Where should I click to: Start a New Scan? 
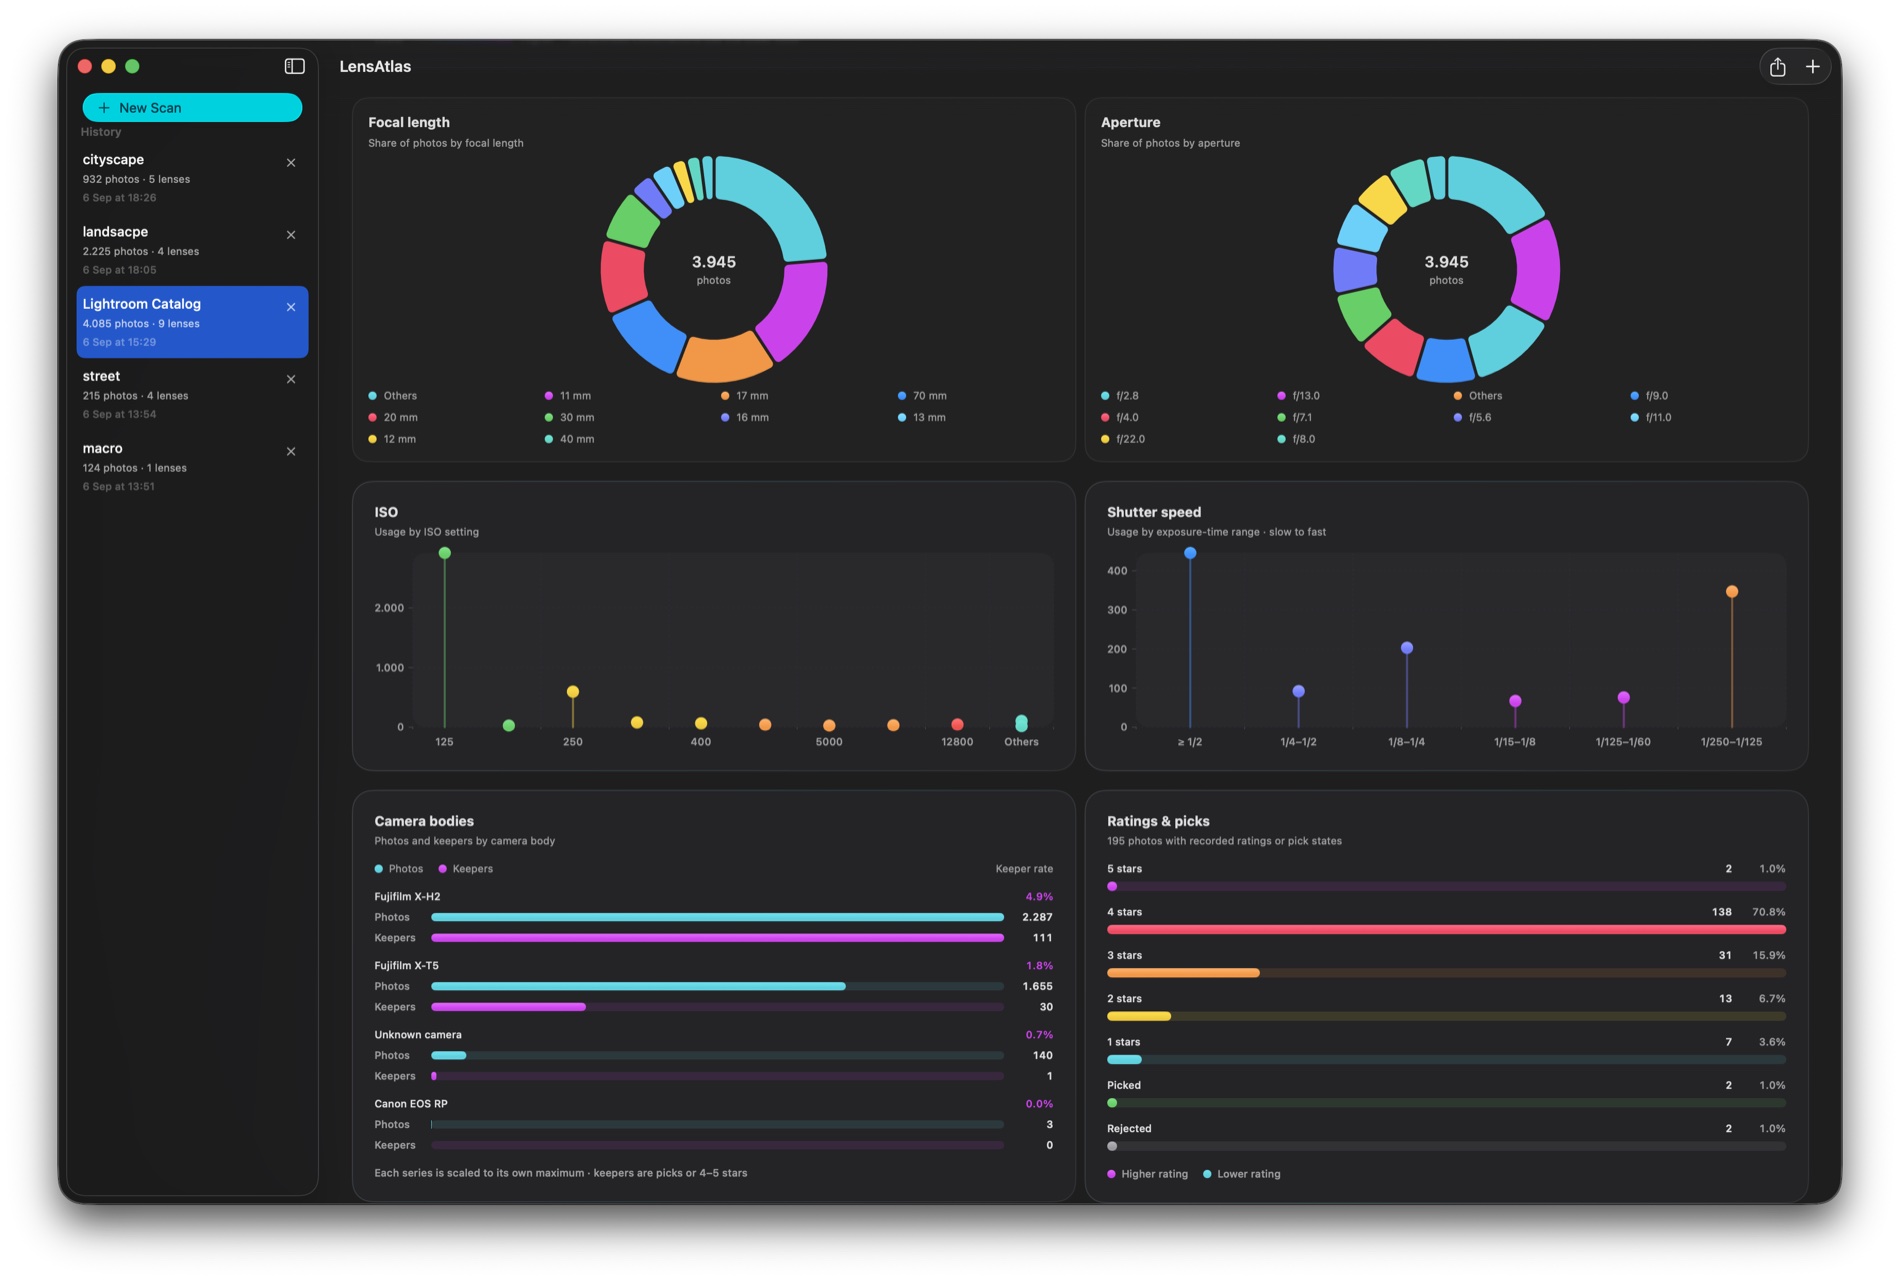(x=192, y=108)
